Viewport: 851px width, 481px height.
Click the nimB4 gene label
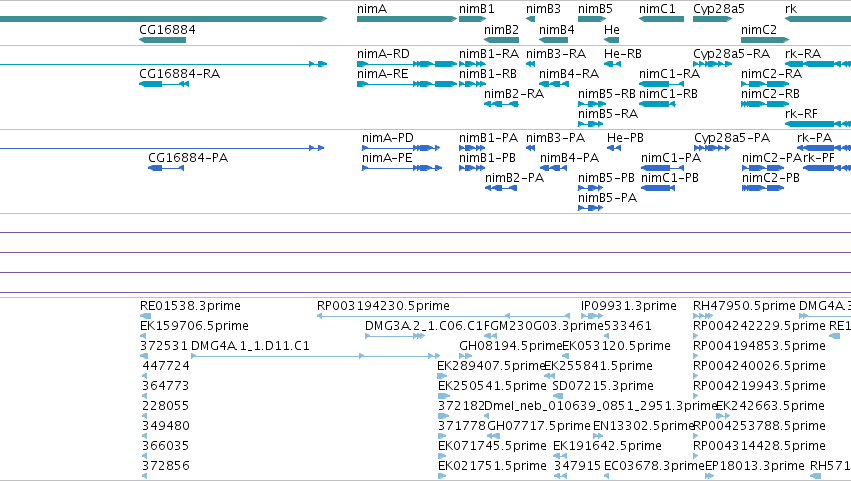click(556, 30)
